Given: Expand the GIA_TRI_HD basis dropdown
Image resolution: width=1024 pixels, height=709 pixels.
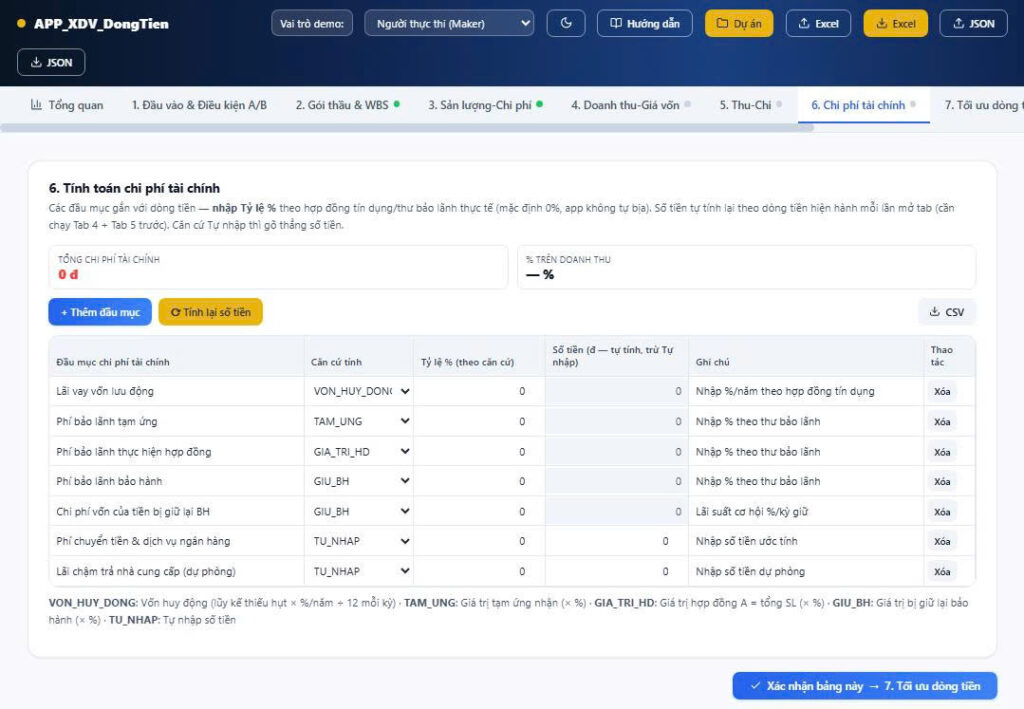Looking at the screenshot, I should tap(360, 452).
